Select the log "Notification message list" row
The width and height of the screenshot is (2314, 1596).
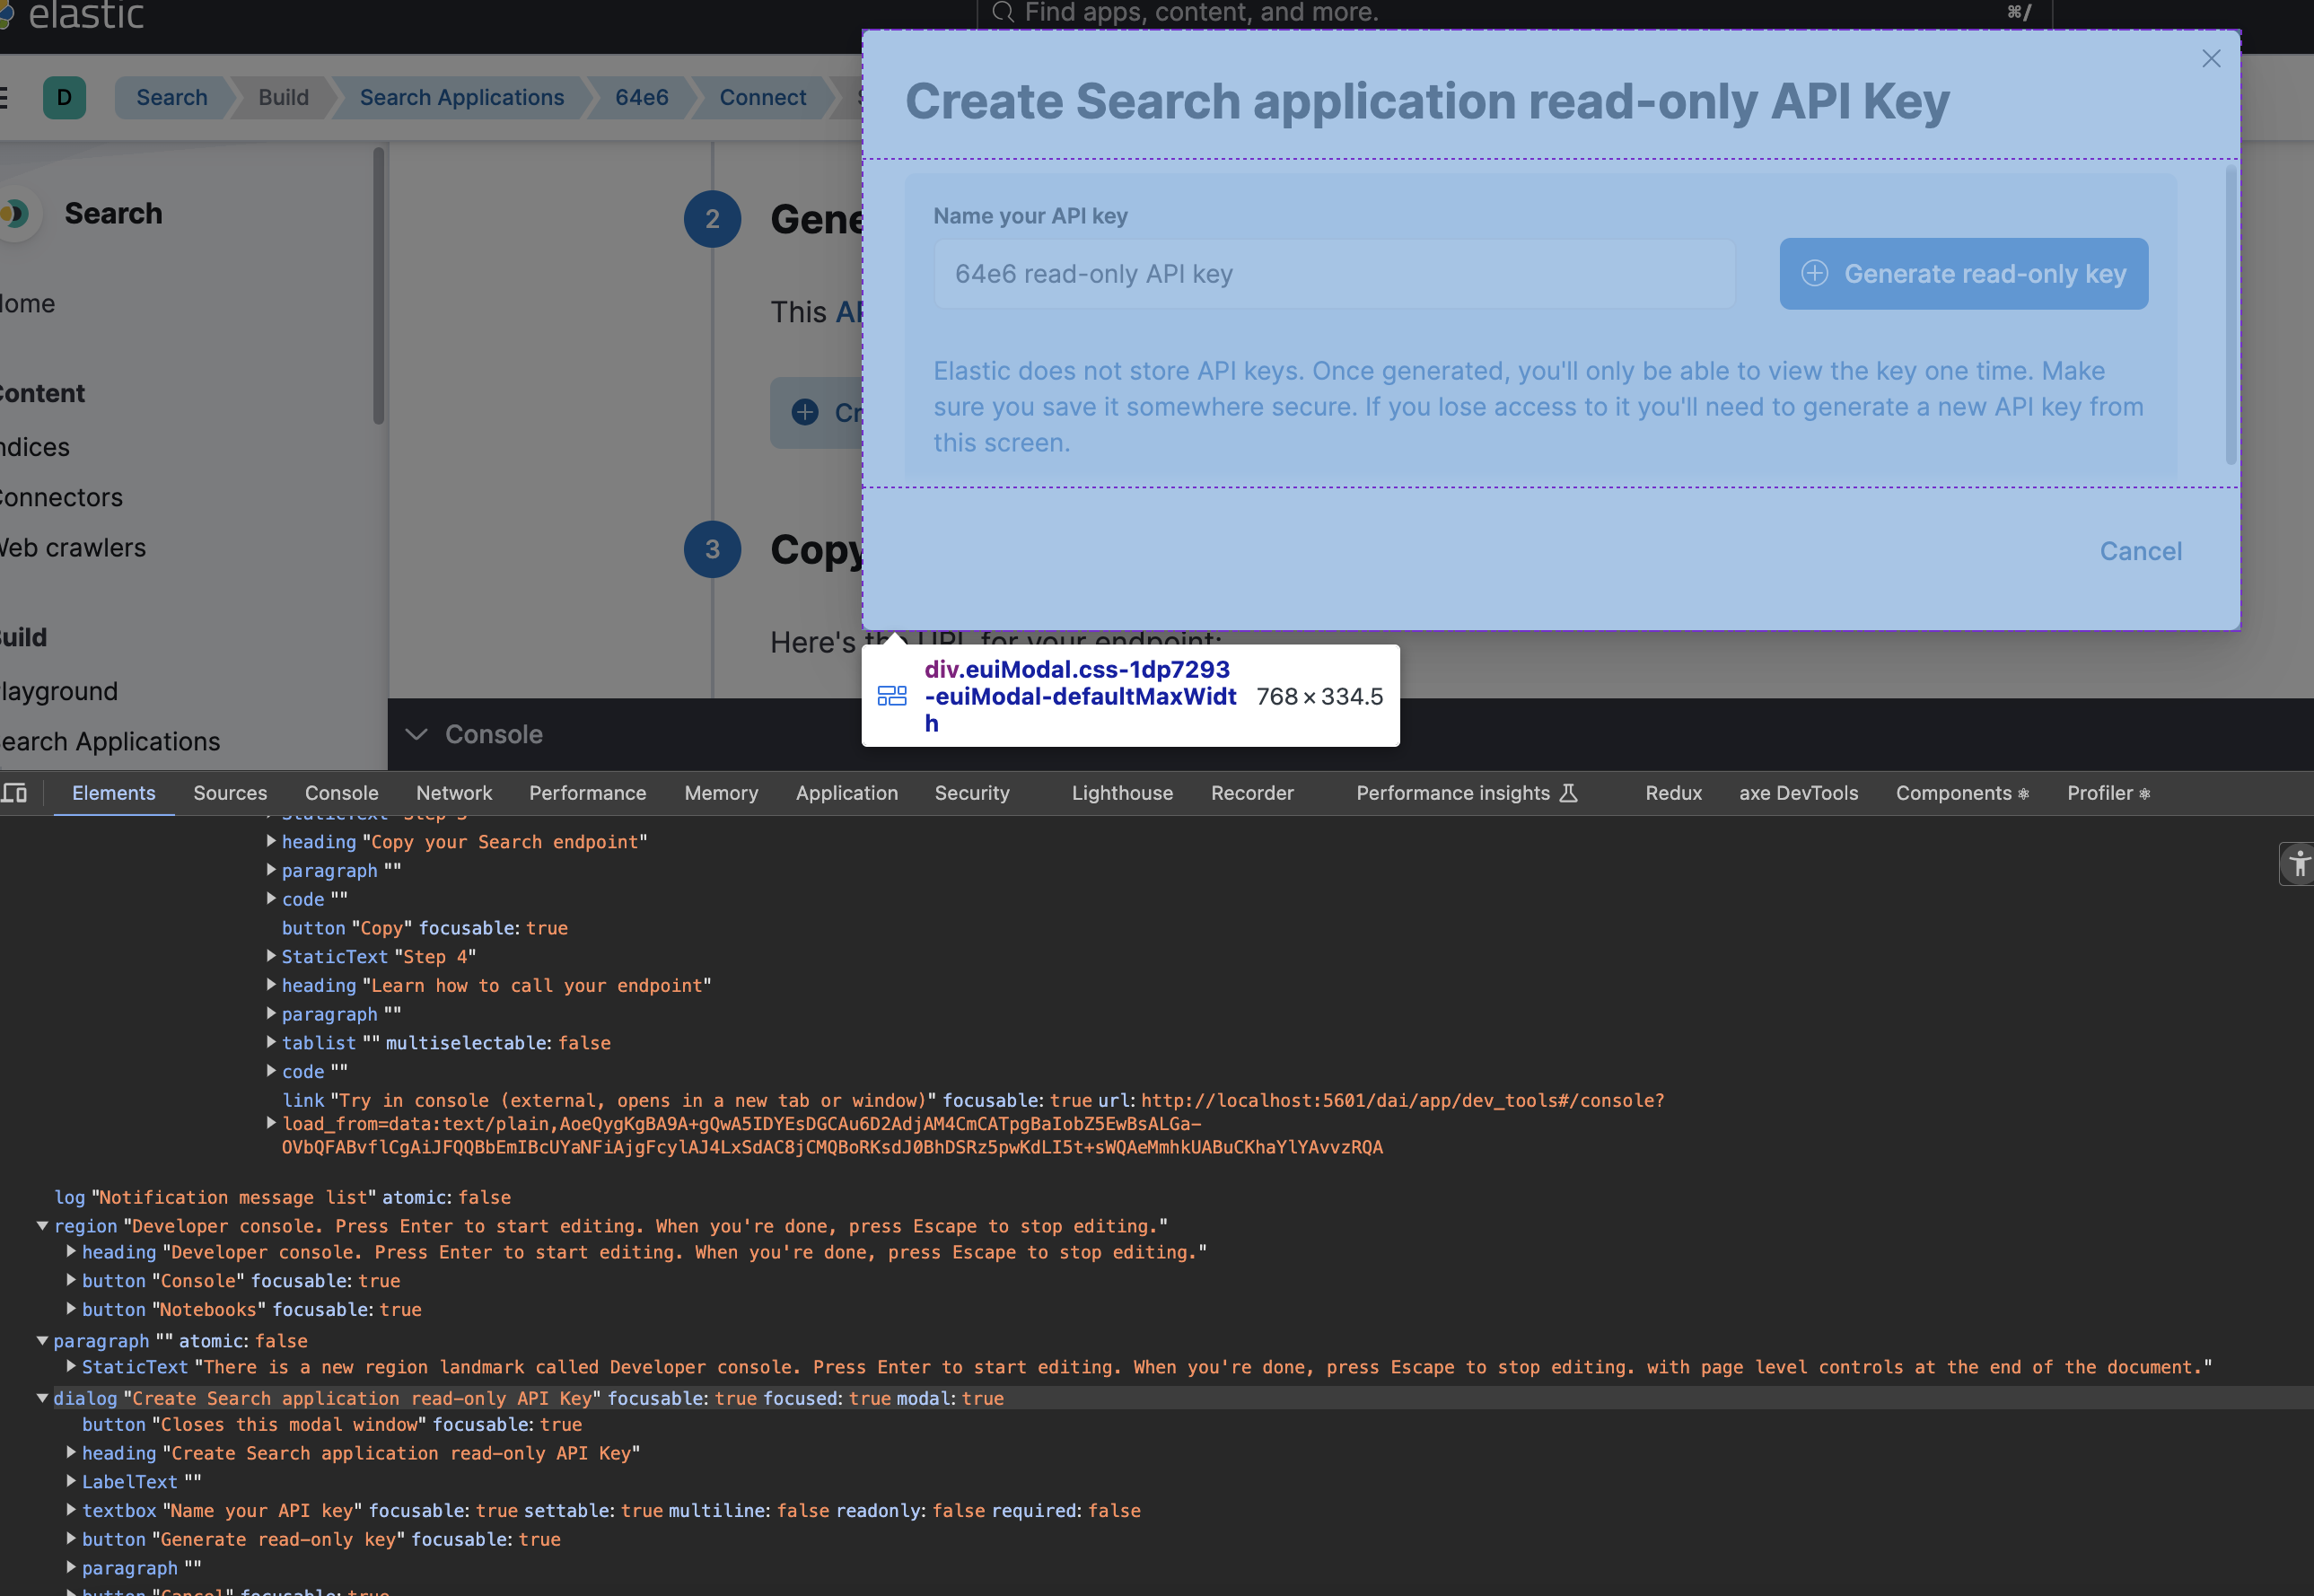coord(282,1197)
